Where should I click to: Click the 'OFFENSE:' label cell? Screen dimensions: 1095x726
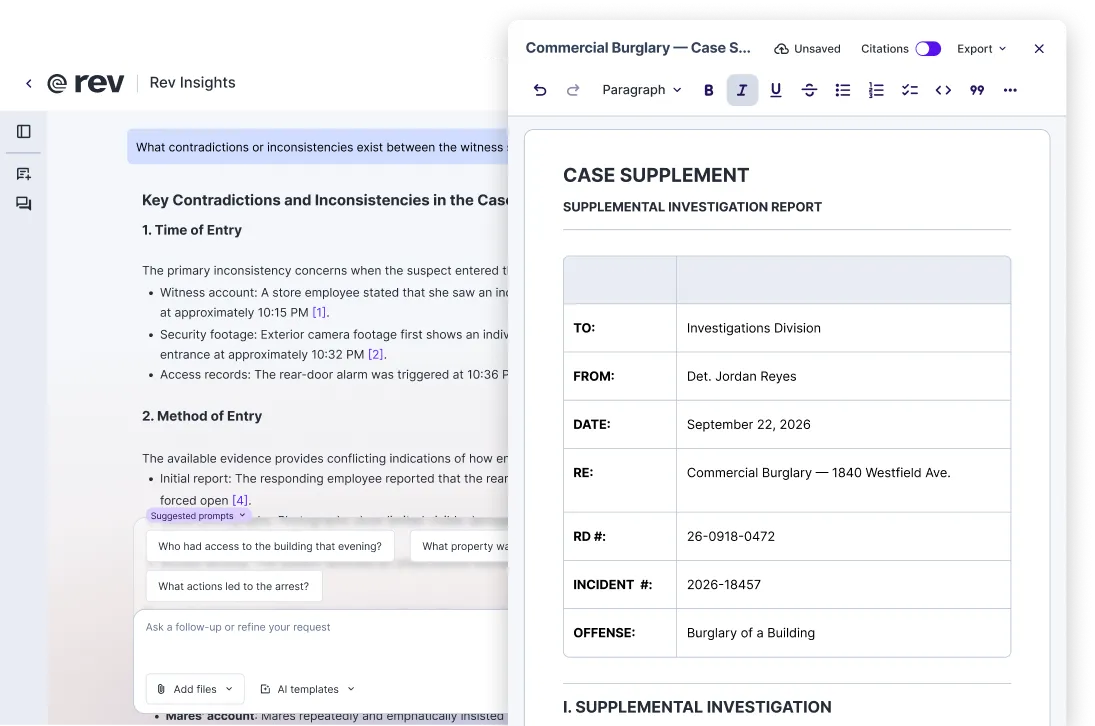(619, 633)
